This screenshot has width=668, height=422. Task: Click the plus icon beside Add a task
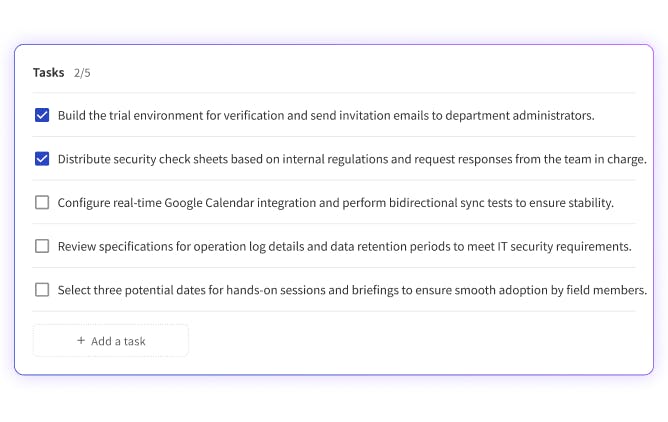tap(81, 341)
